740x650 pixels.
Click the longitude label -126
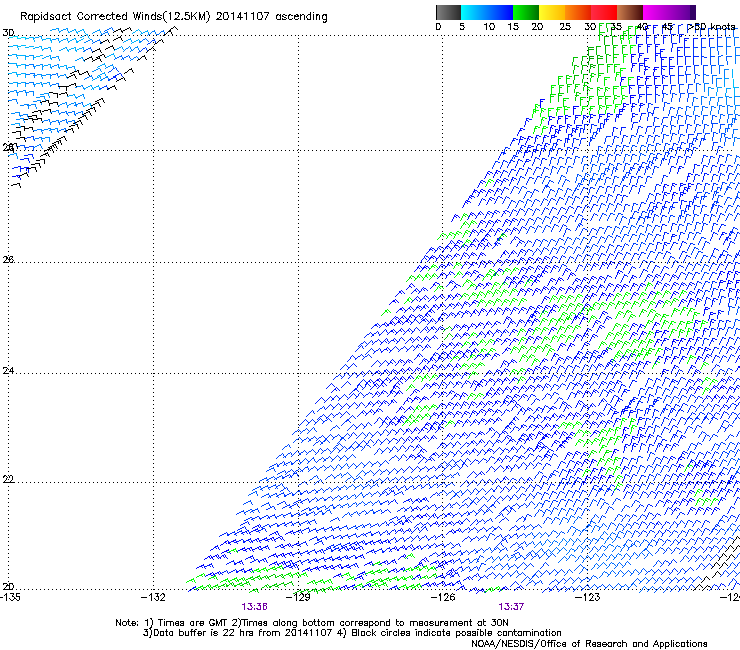tap(443, 597)
